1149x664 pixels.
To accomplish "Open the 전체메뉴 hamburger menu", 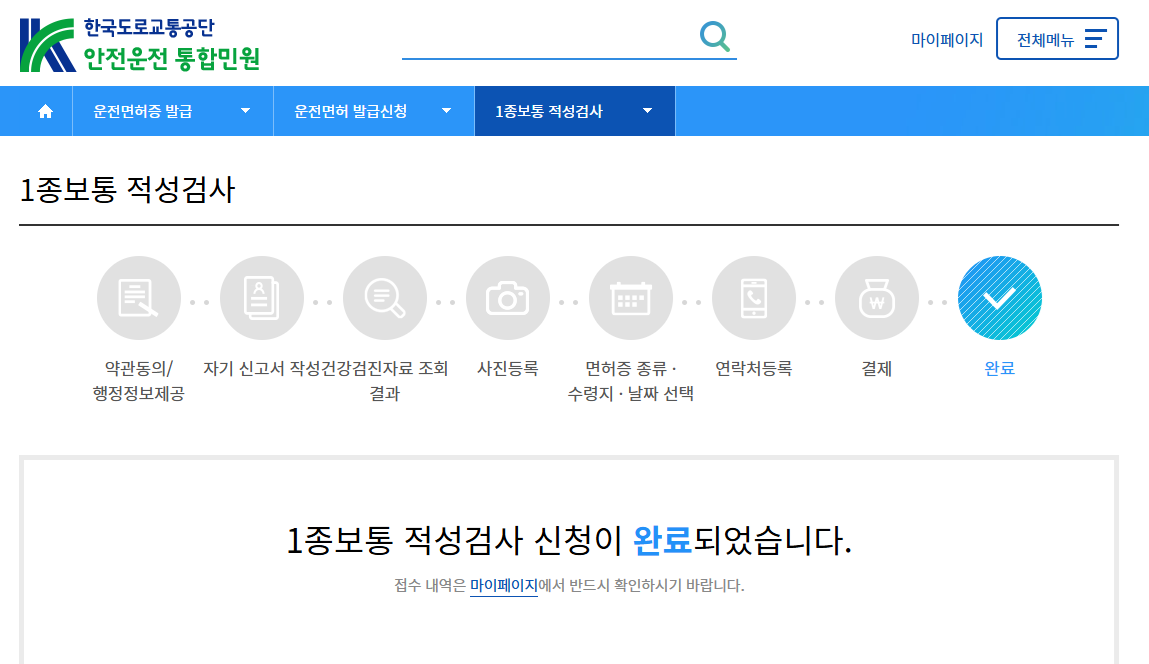I will [x=1057, y=39].
